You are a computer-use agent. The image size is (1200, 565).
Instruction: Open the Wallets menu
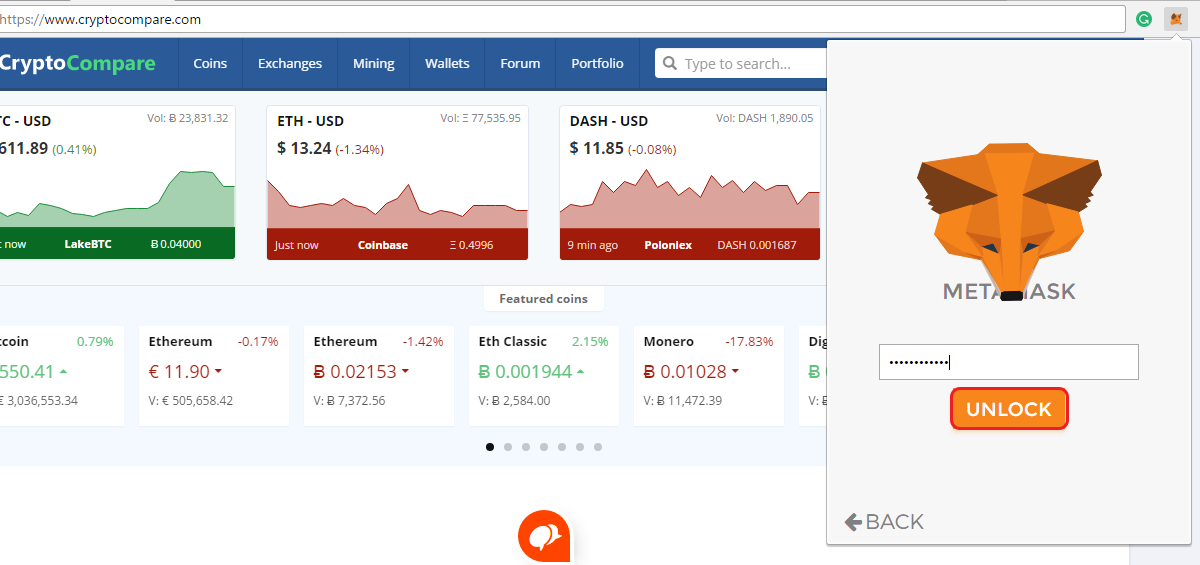coord(447,64)
